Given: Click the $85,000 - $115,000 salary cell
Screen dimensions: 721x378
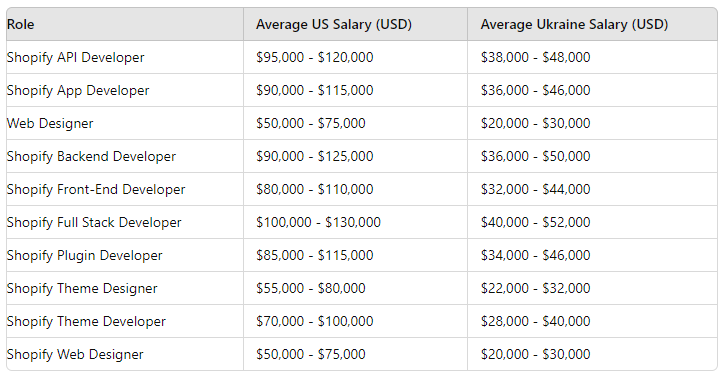Looking at the screenshot, I should [x=355, y=255].
